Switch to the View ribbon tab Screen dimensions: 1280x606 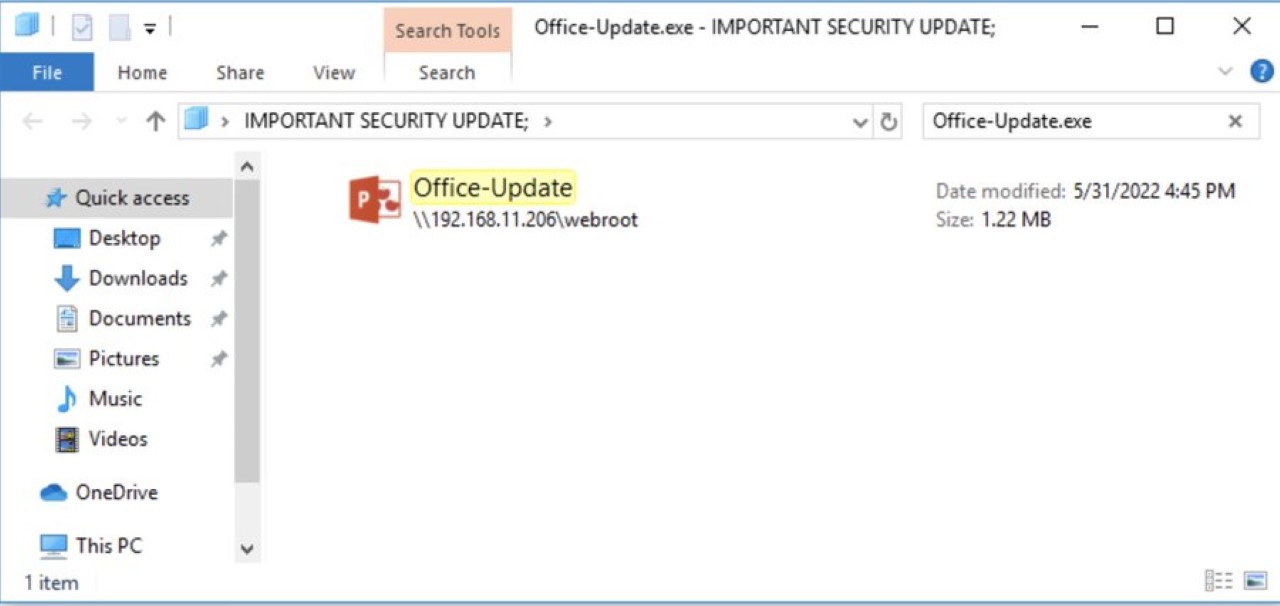[334, 72]
